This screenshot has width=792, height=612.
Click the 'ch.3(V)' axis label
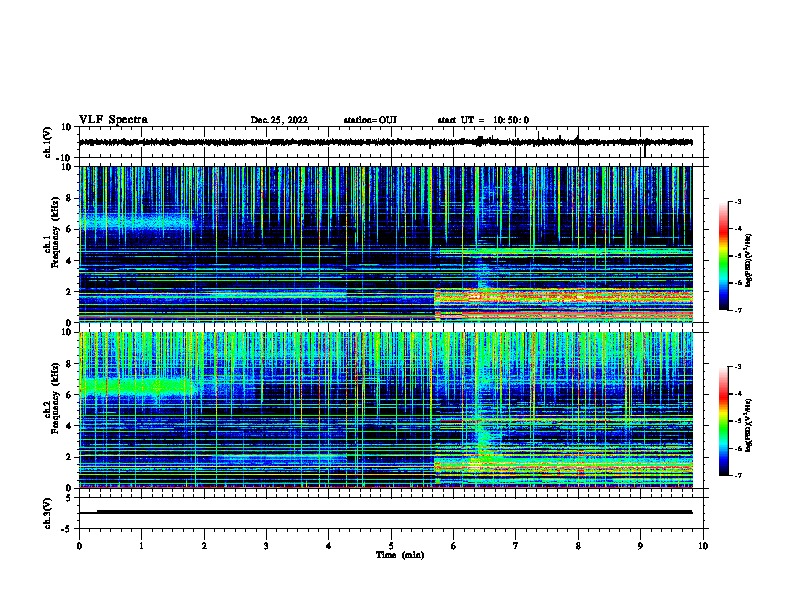(47, 514)
